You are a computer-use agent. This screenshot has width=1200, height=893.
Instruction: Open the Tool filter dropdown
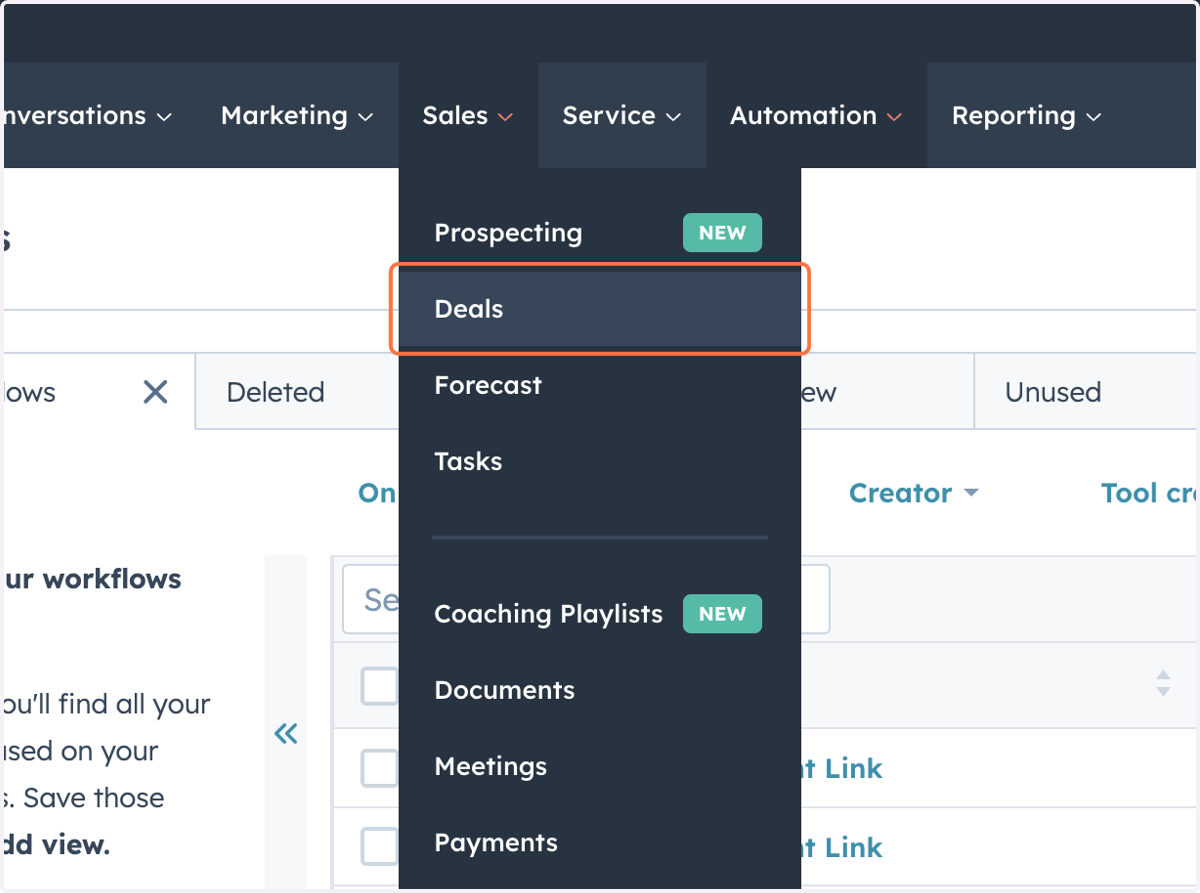pyautogui.click(x=1149, y=493)
